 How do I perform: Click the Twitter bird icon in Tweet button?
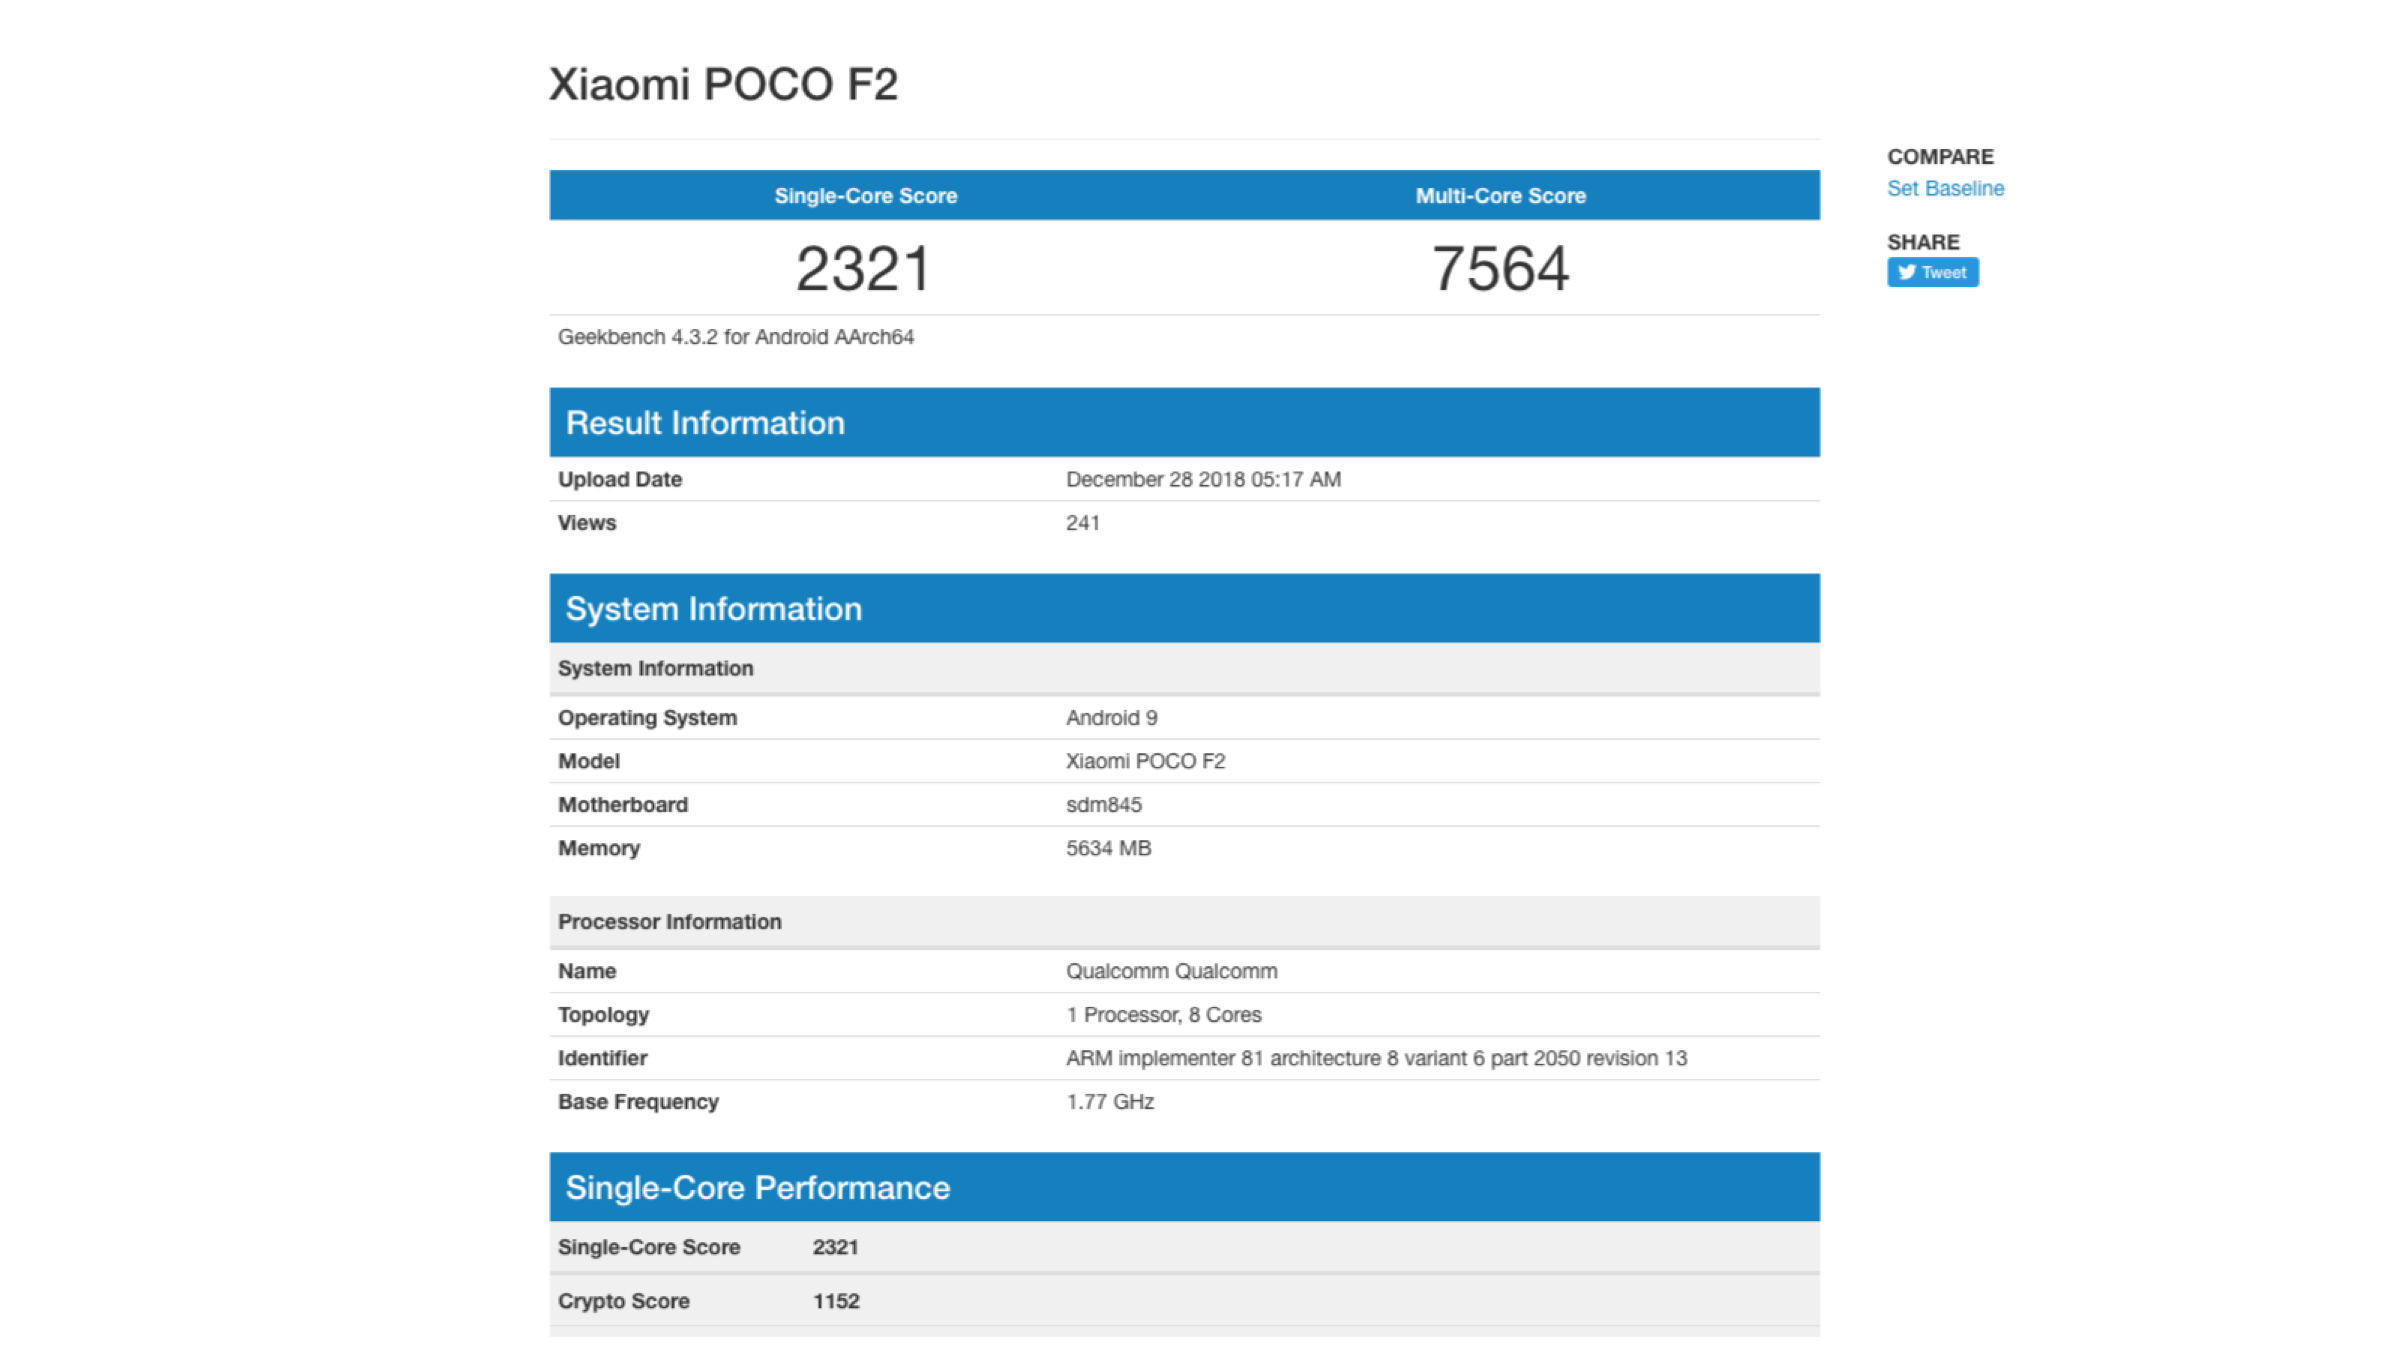1906,272
